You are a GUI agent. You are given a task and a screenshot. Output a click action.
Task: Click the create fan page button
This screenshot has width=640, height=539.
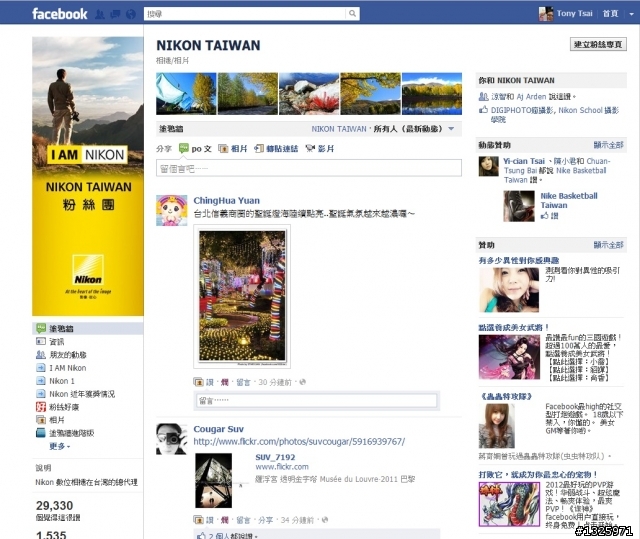coord(598,44)
